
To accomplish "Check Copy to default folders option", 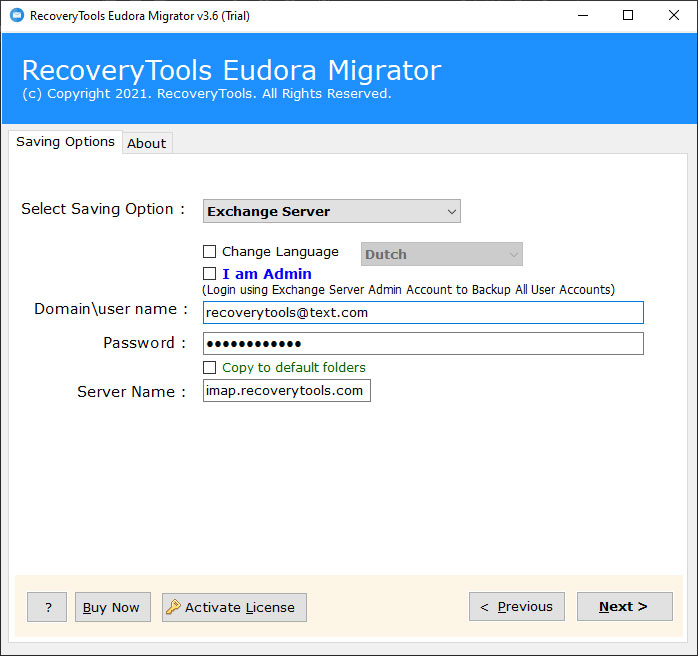I will coord(209,368).
